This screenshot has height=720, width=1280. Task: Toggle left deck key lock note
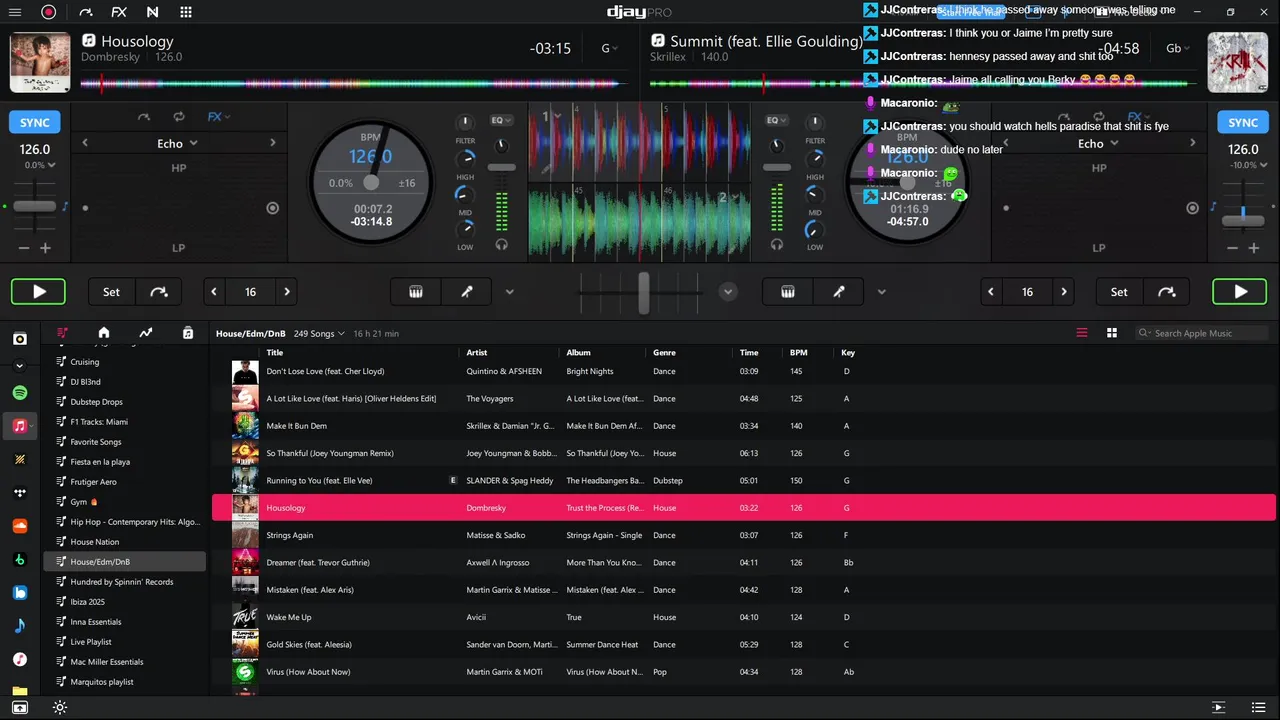click(x=65, y=207)
